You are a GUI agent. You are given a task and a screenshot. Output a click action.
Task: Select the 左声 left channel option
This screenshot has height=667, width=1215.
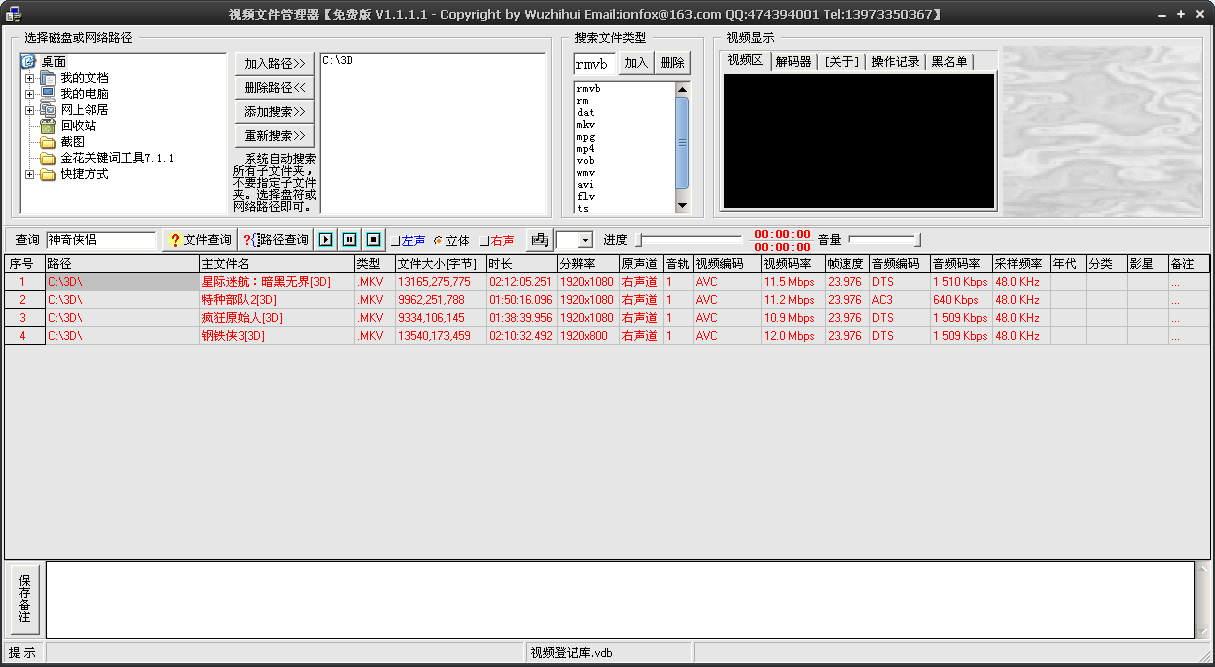click(408, 241)
